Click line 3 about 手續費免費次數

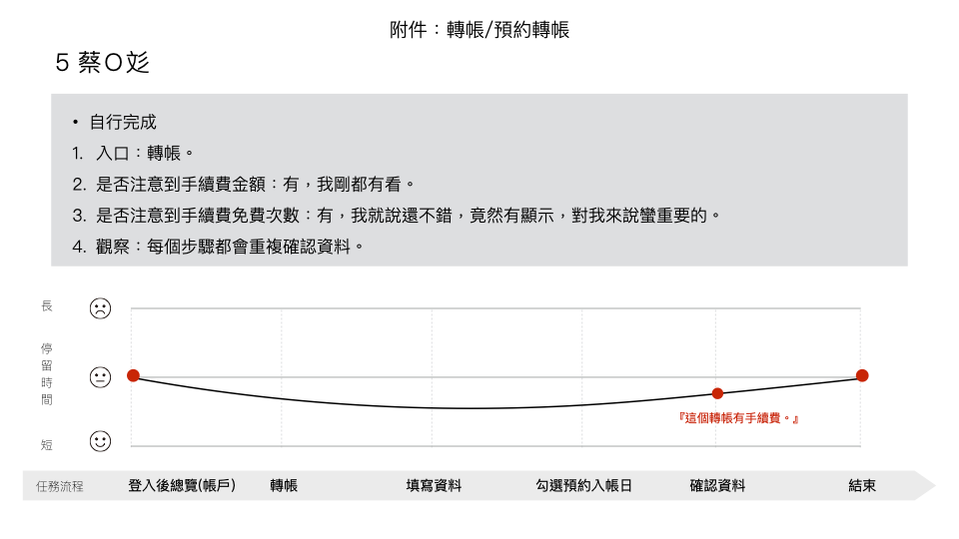pyautogui.click(x=396, y=215)
